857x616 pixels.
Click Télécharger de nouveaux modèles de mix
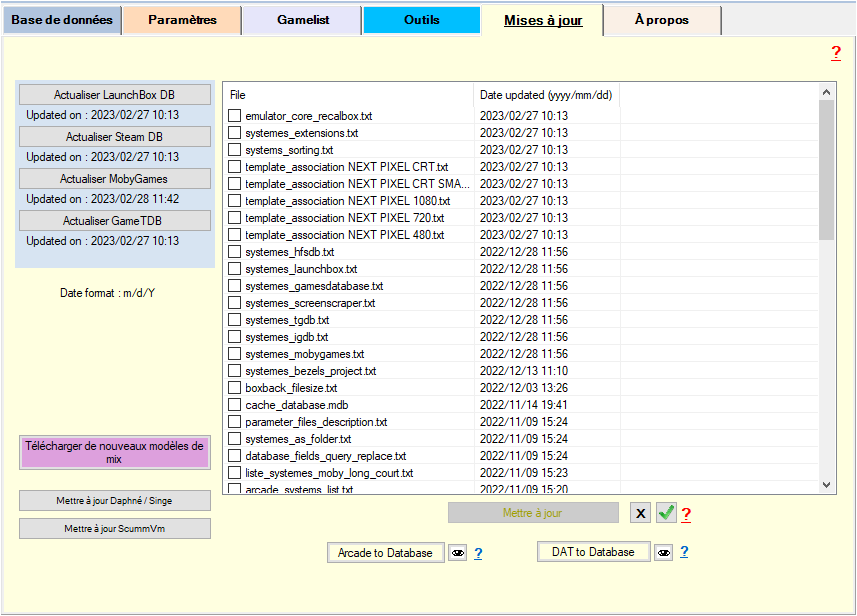click(x=114, y=452)
